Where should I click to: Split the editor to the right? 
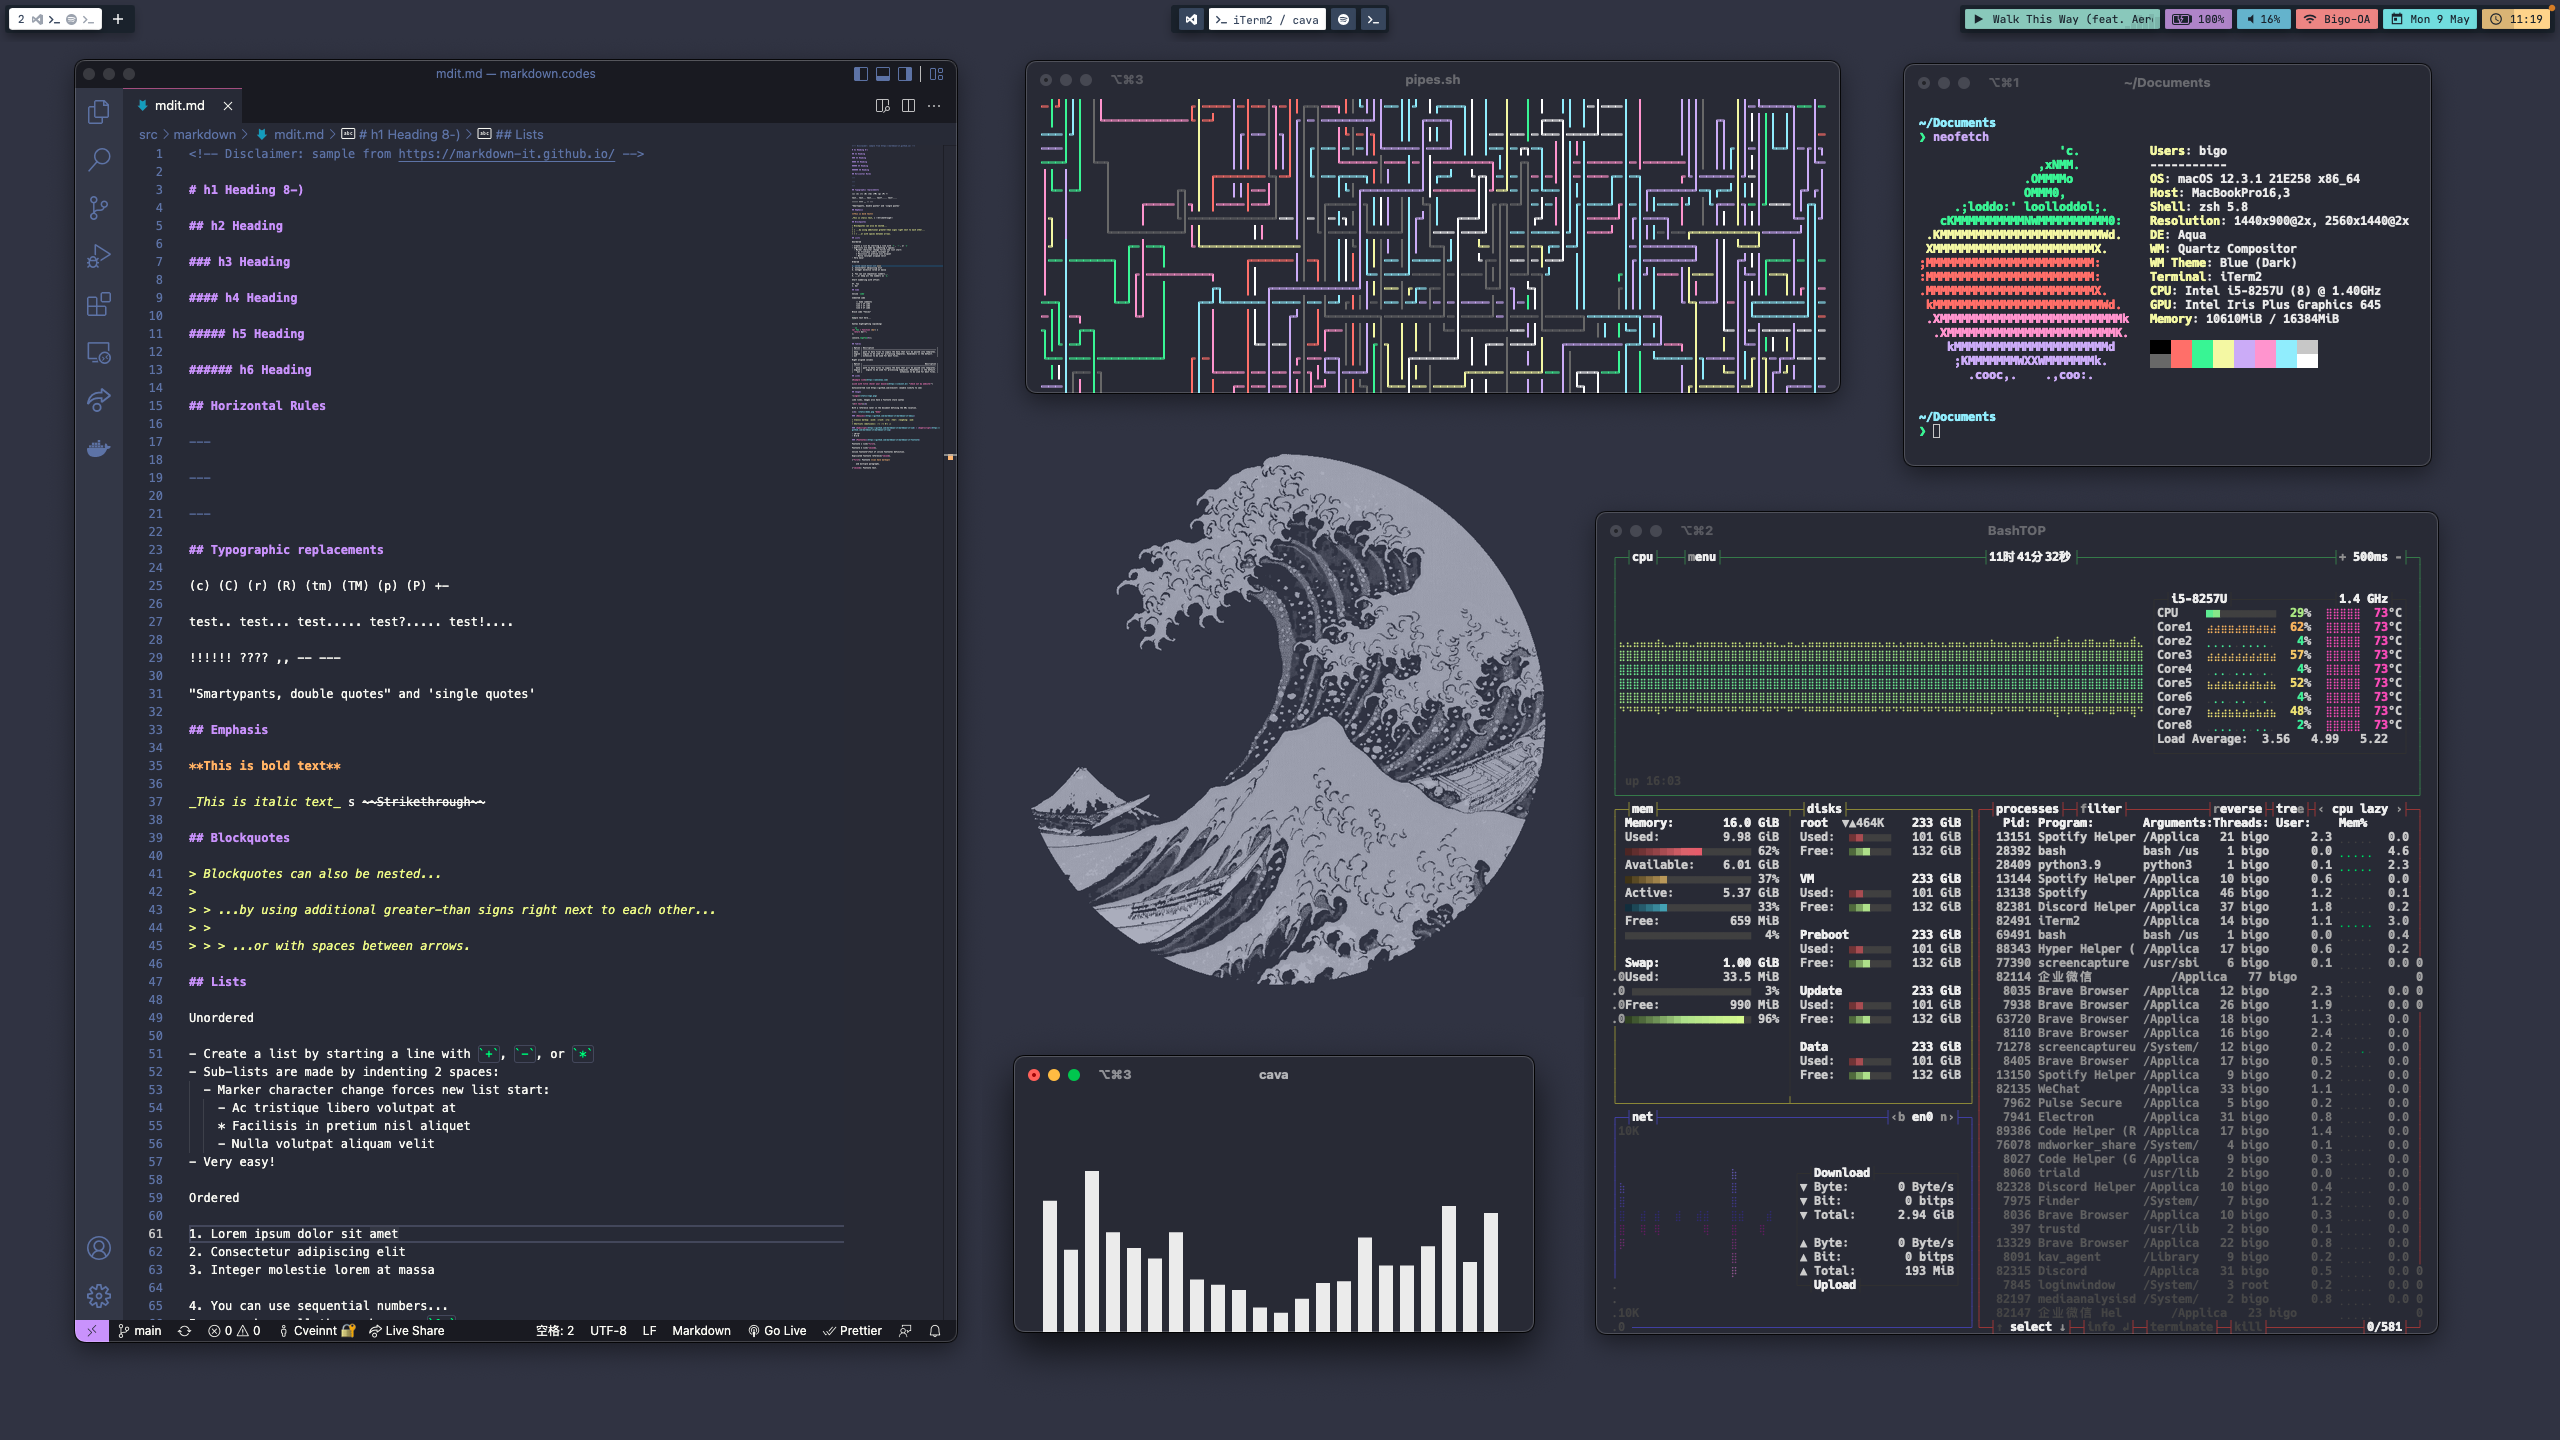pos(908,105)
